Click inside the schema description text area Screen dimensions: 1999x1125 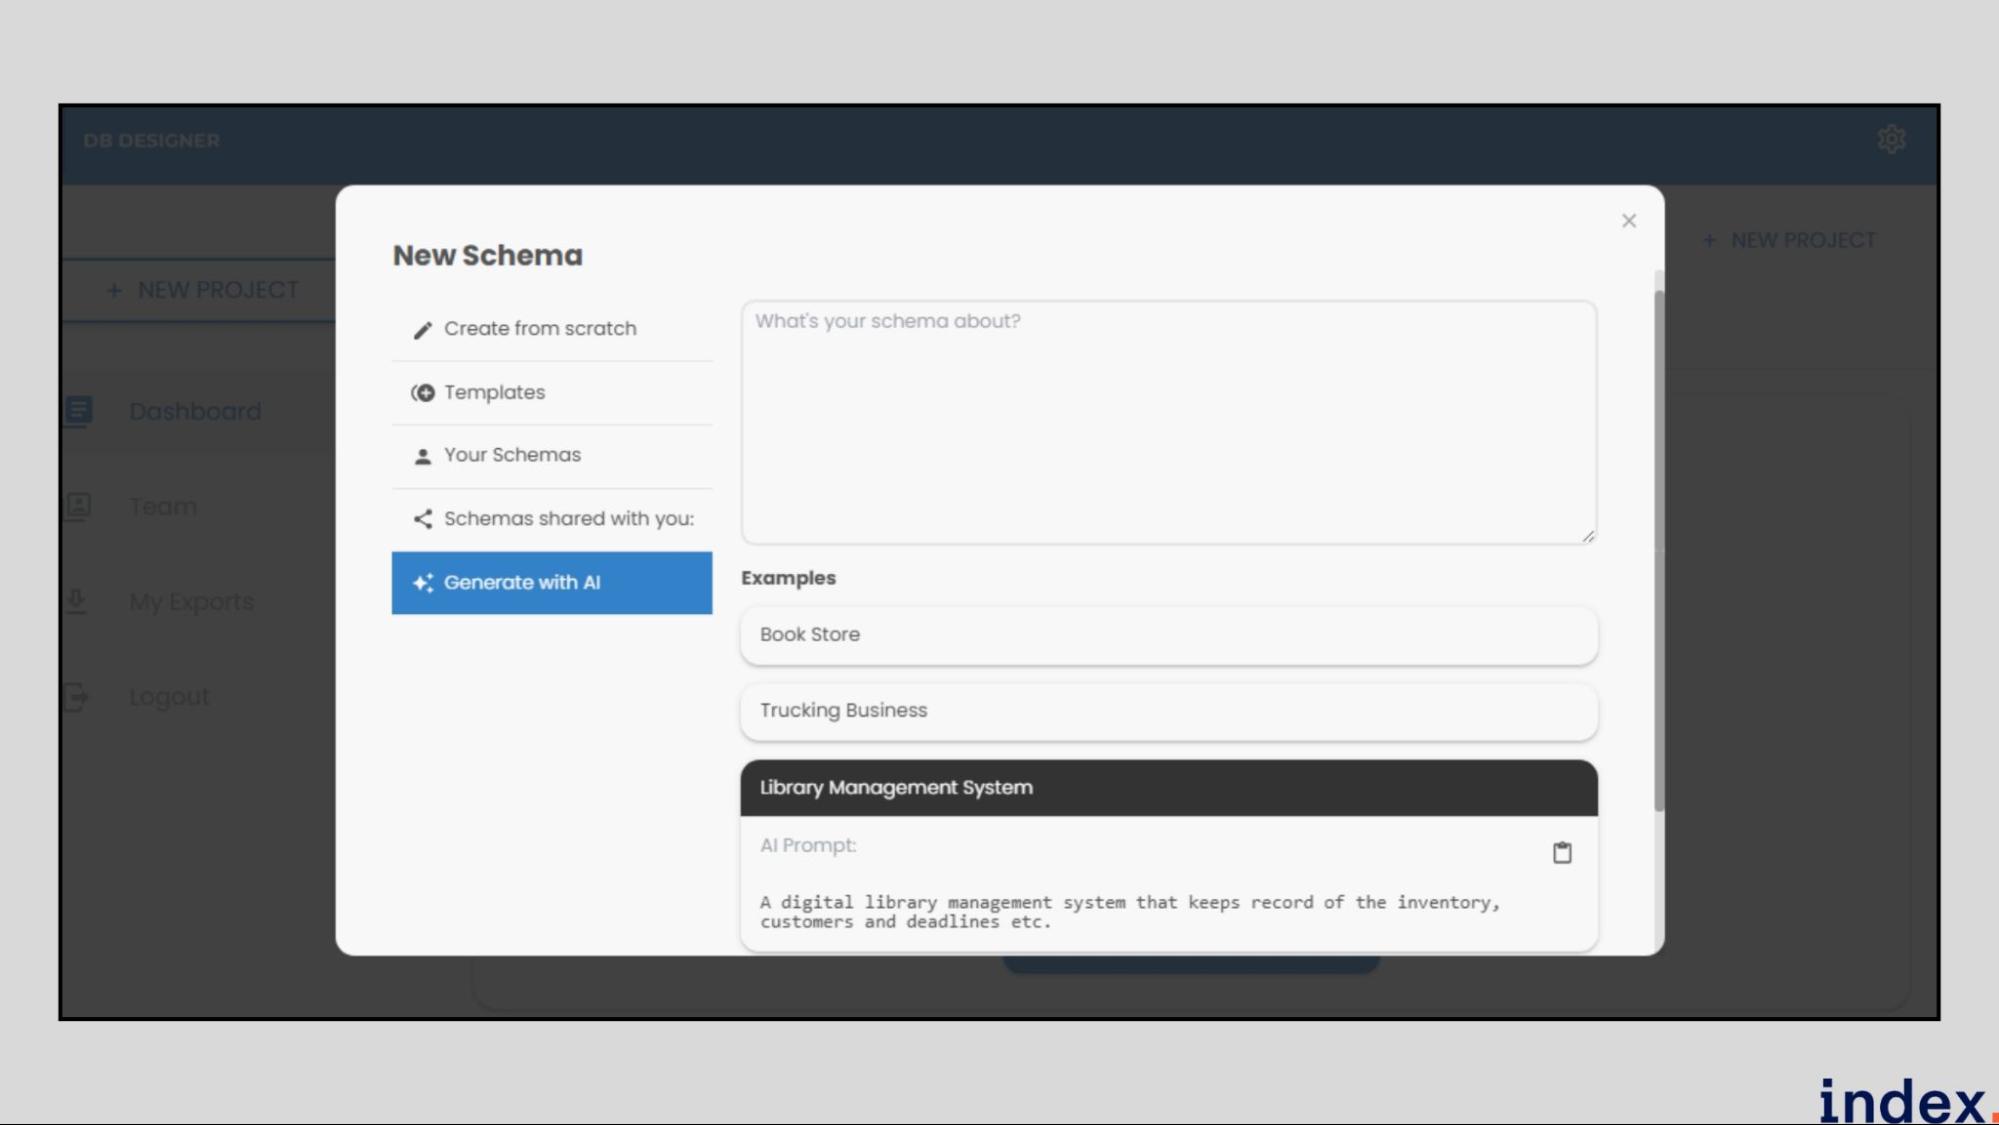pos(1168,420)
